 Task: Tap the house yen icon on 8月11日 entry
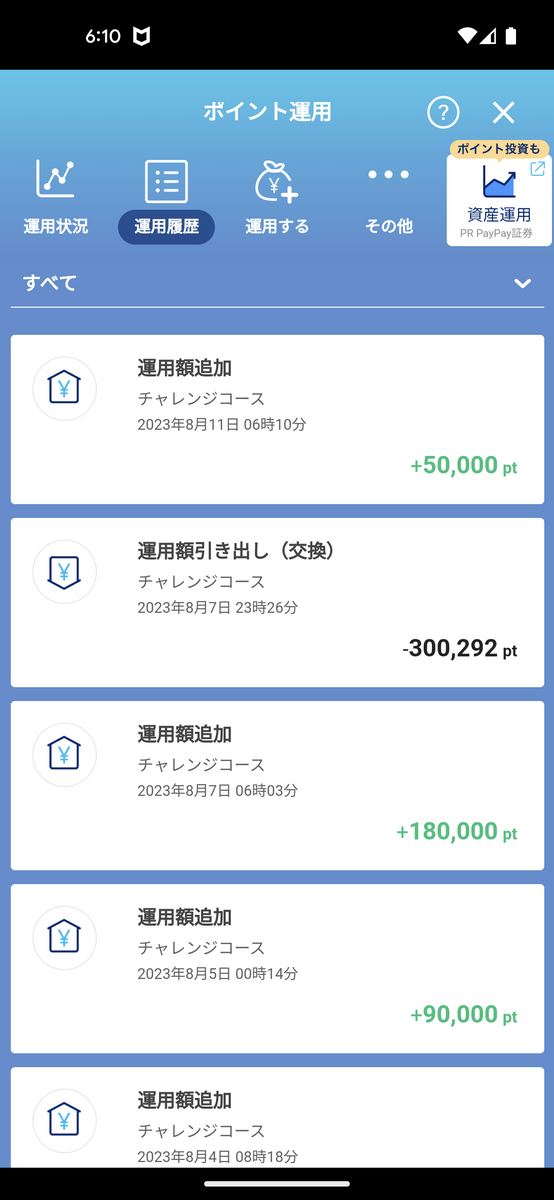(64, 388)
